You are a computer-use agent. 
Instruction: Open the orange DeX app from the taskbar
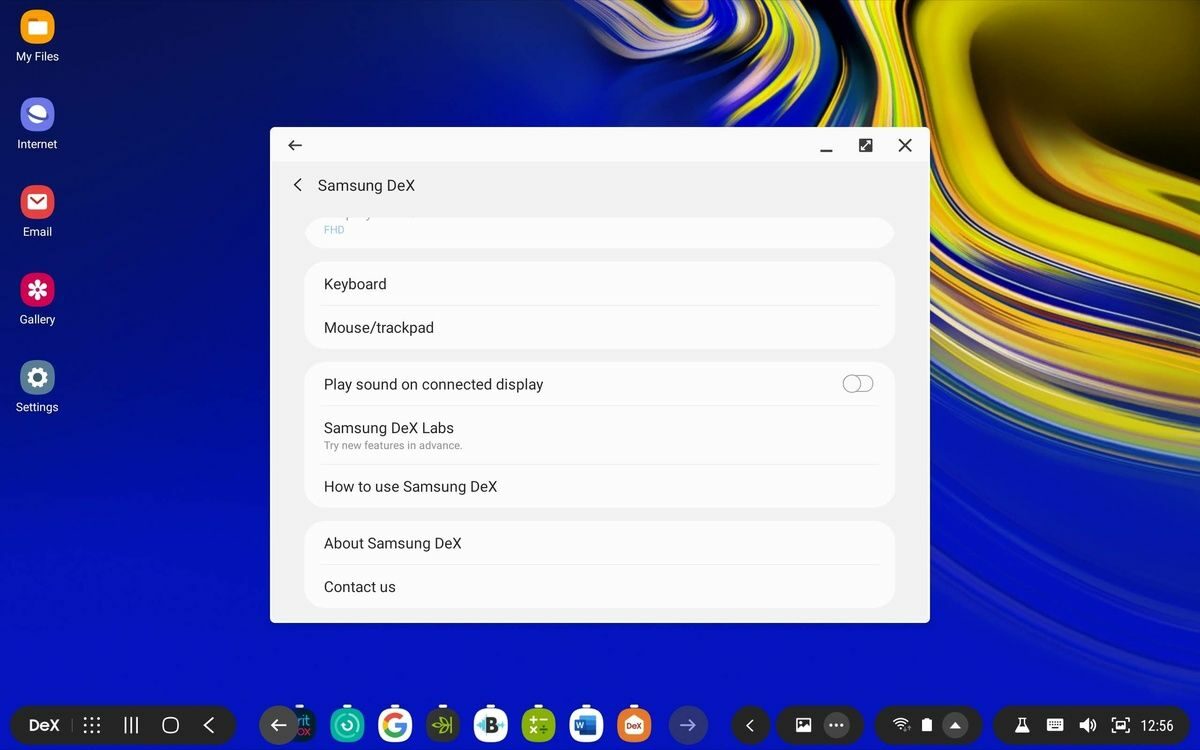click(x=634, y=725)
